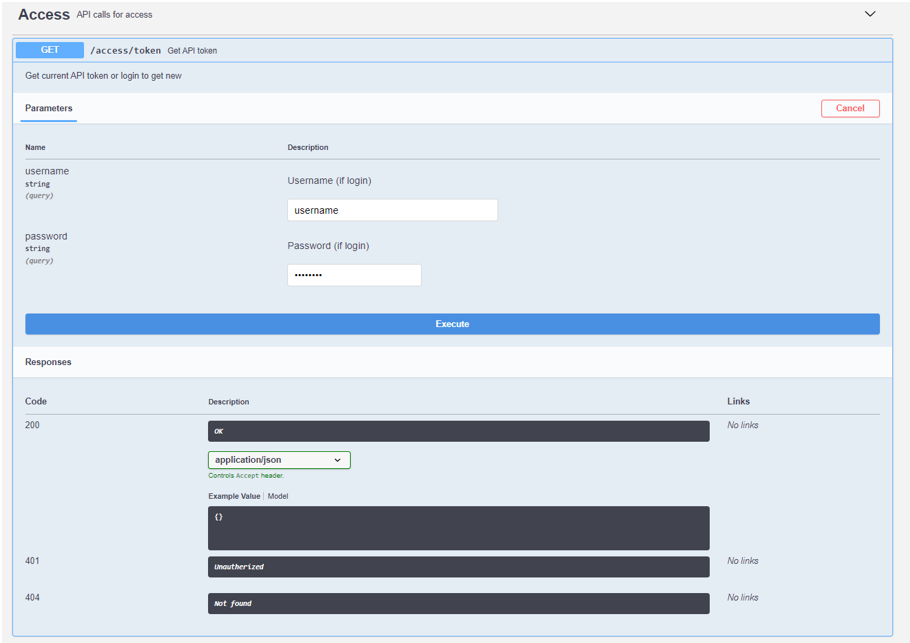Click the 'Get API token' summary text
This screenshot has width=910, height=643.
coord(192,51)
